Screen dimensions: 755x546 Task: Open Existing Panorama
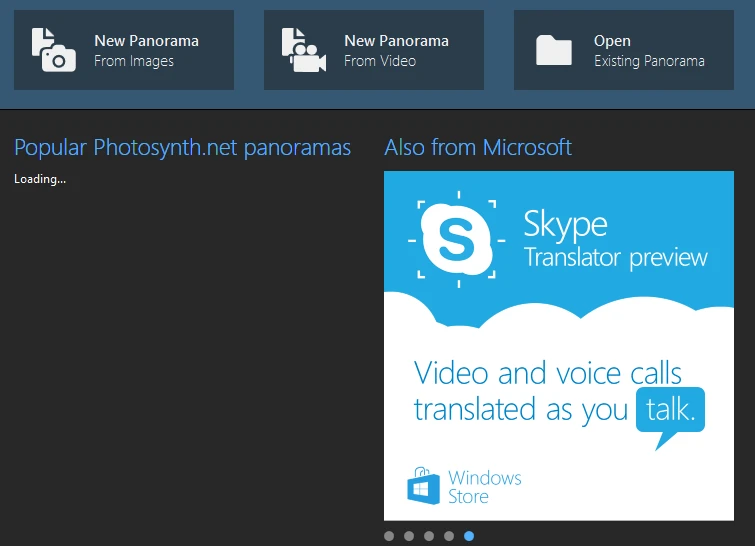tap(624, 50)
